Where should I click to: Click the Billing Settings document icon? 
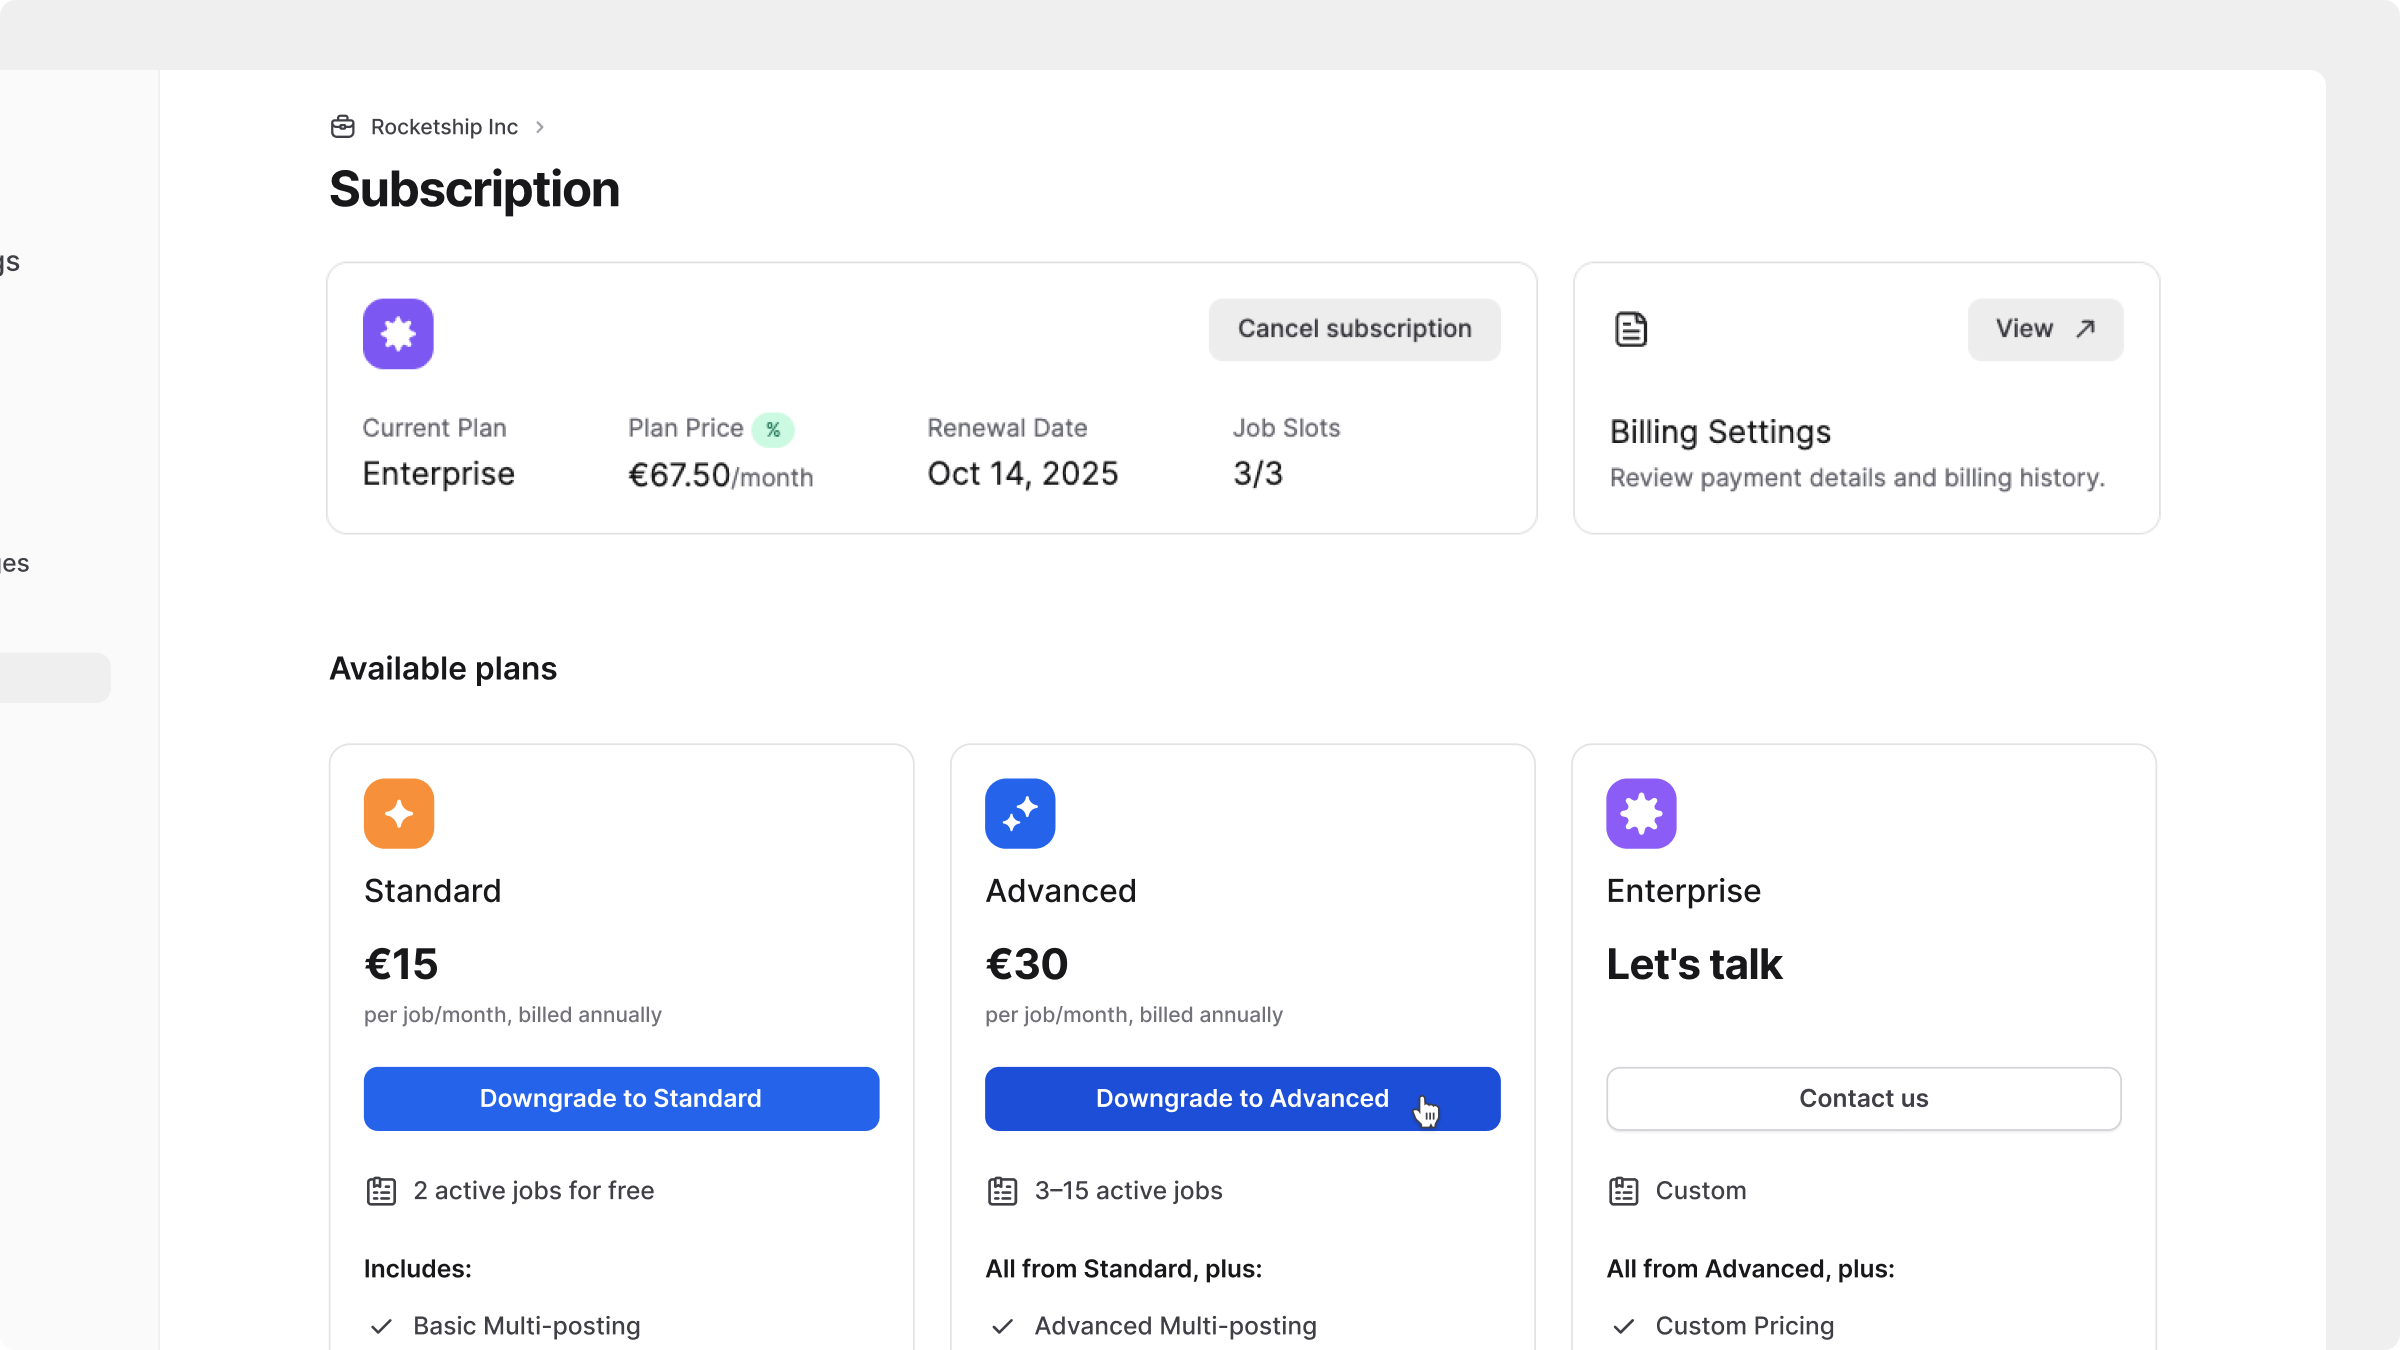1631,329
